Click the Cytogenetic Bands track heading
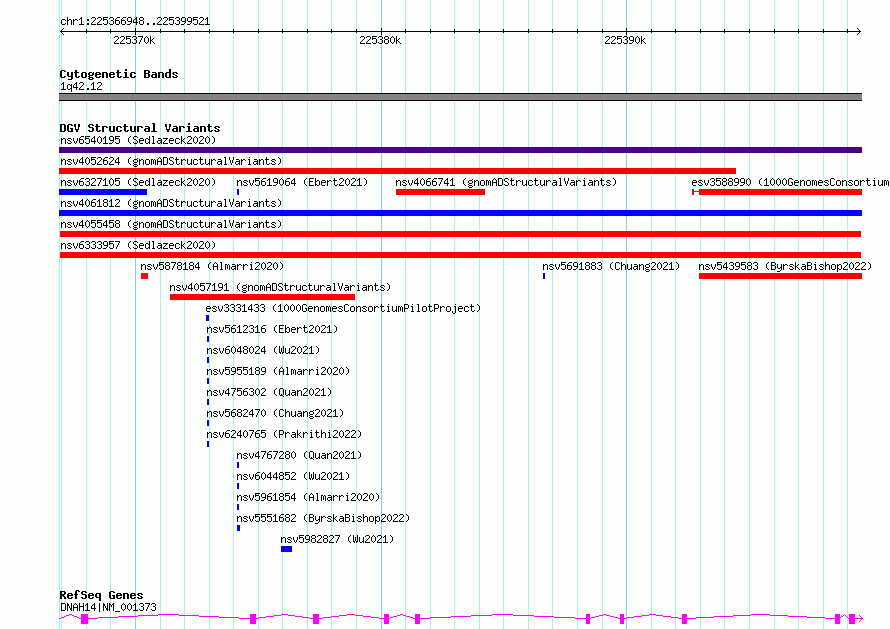The width and height of the screenshot is (890, 629). (119, 74)
